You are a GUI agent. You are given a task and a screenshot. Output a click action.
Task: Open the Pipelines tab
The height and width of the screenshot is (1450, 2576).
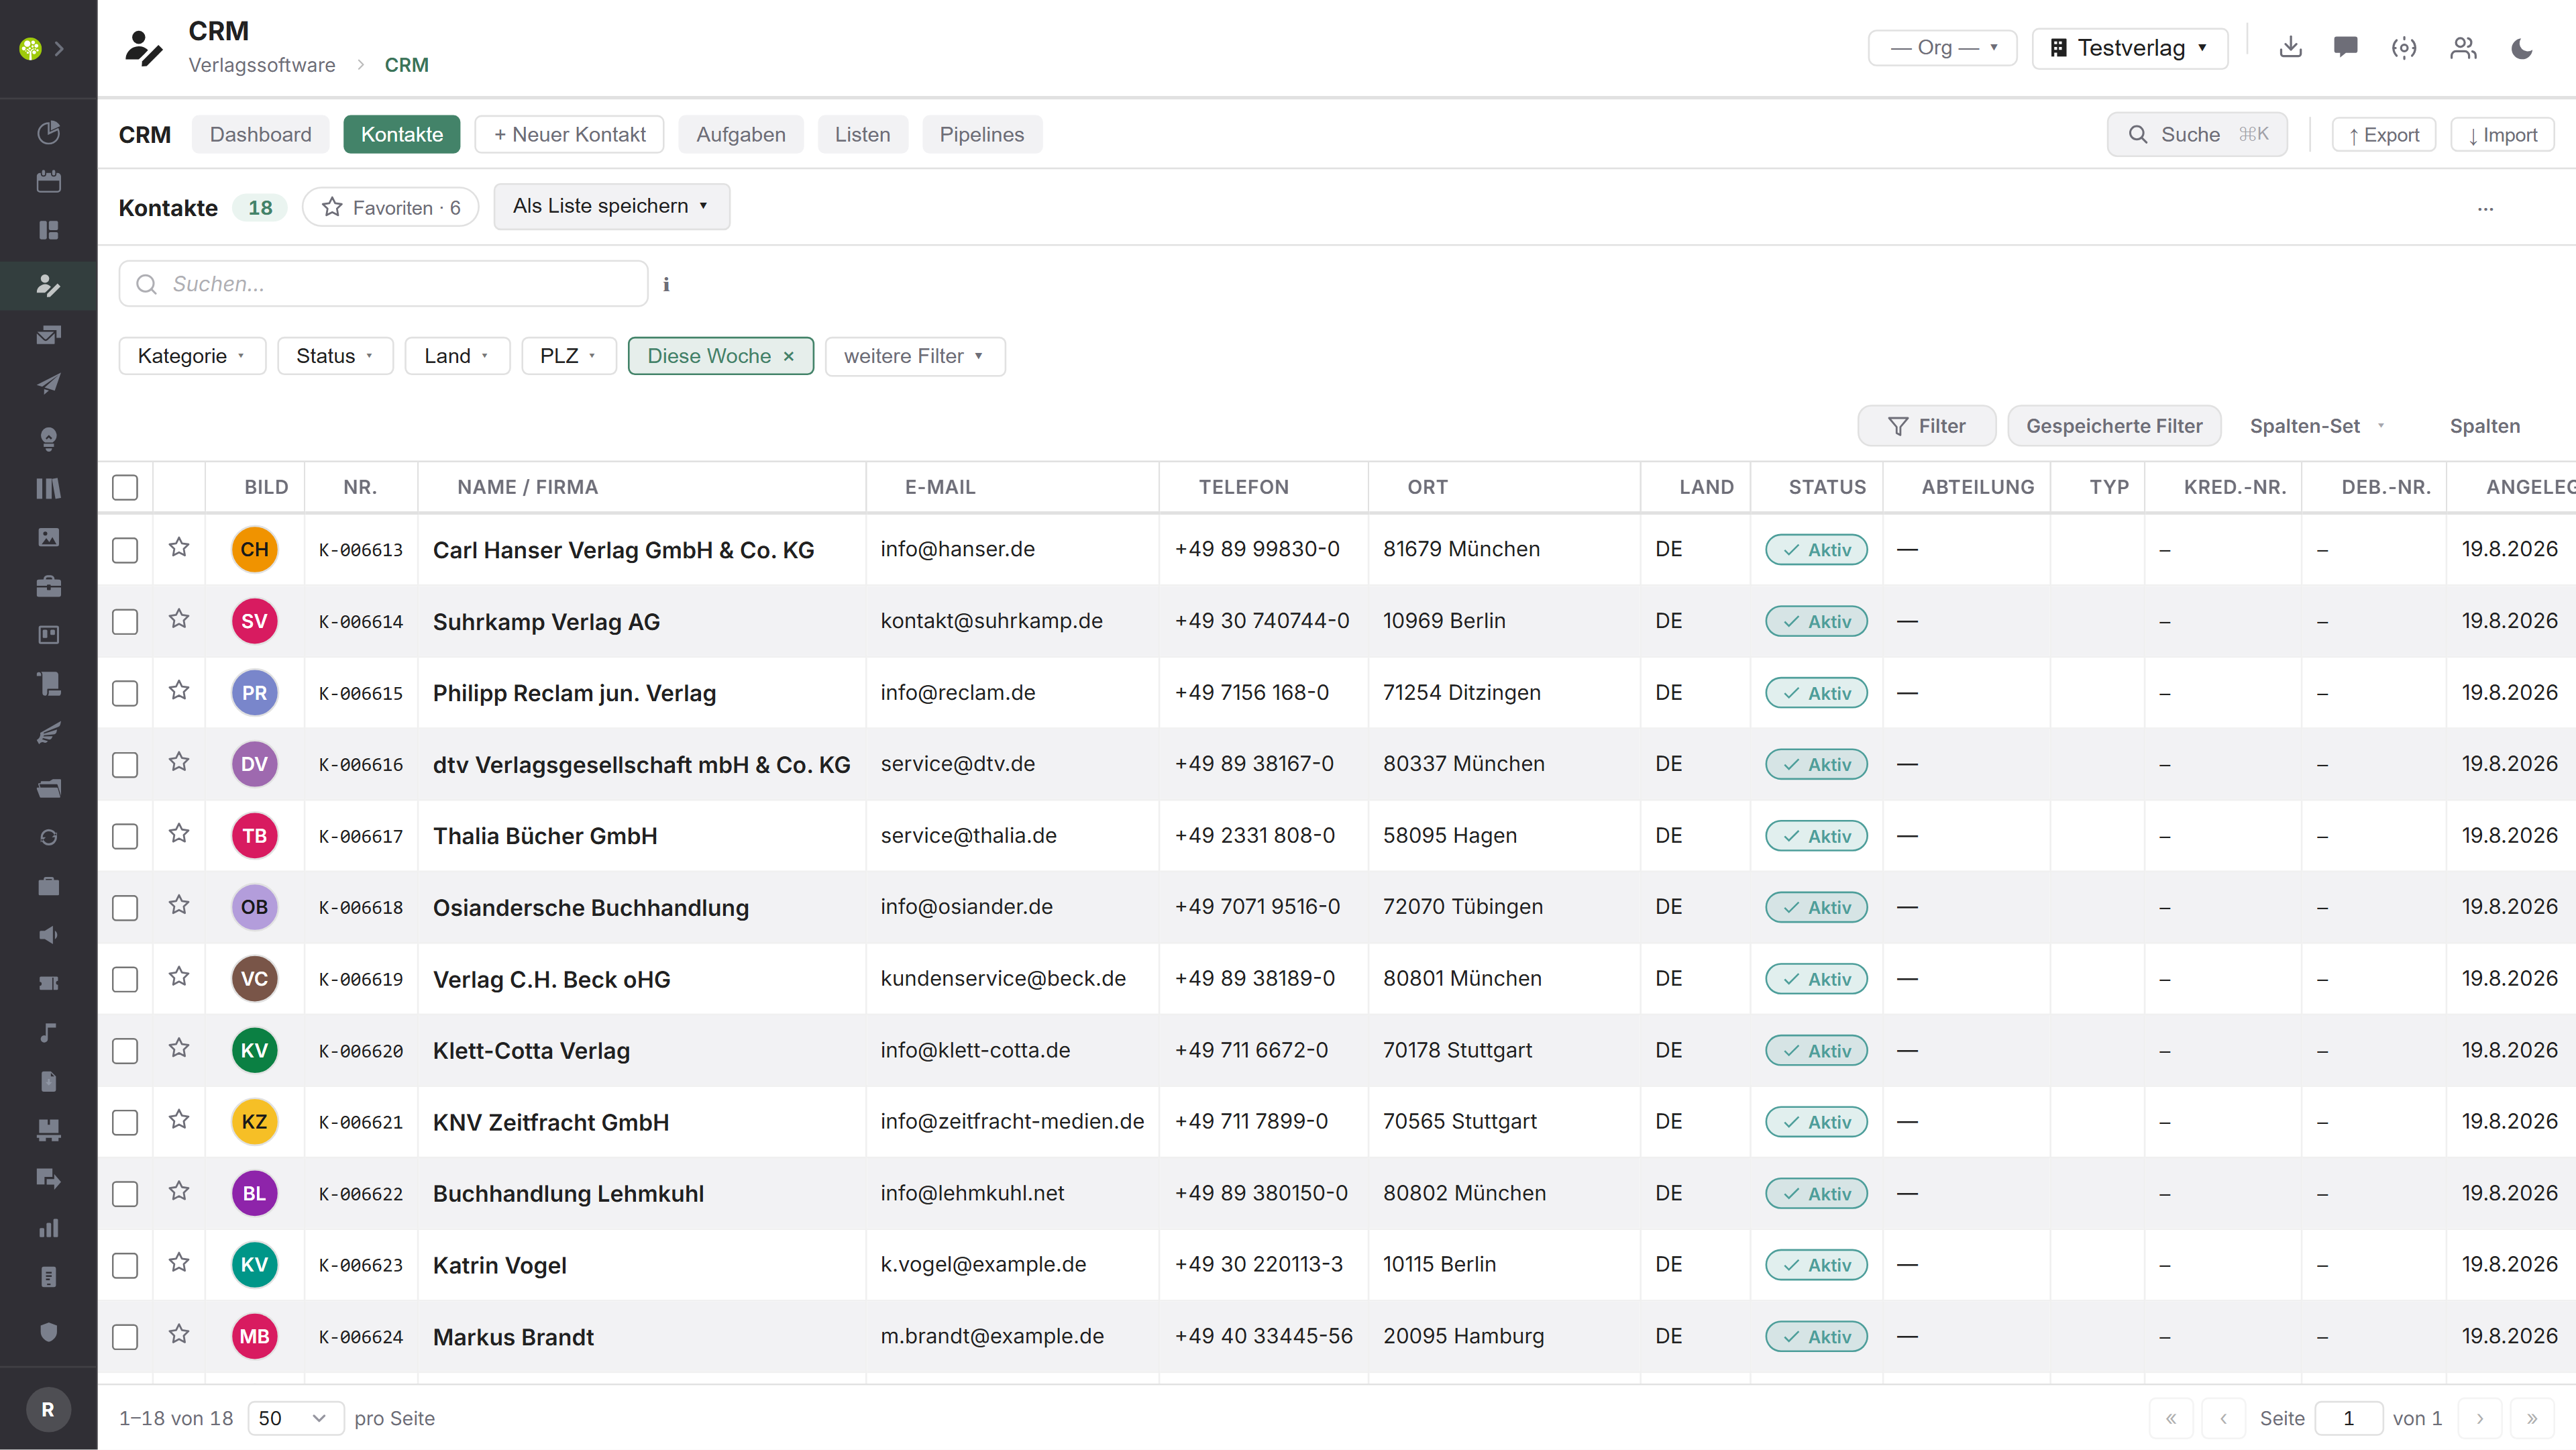click(x=981, y=134)
